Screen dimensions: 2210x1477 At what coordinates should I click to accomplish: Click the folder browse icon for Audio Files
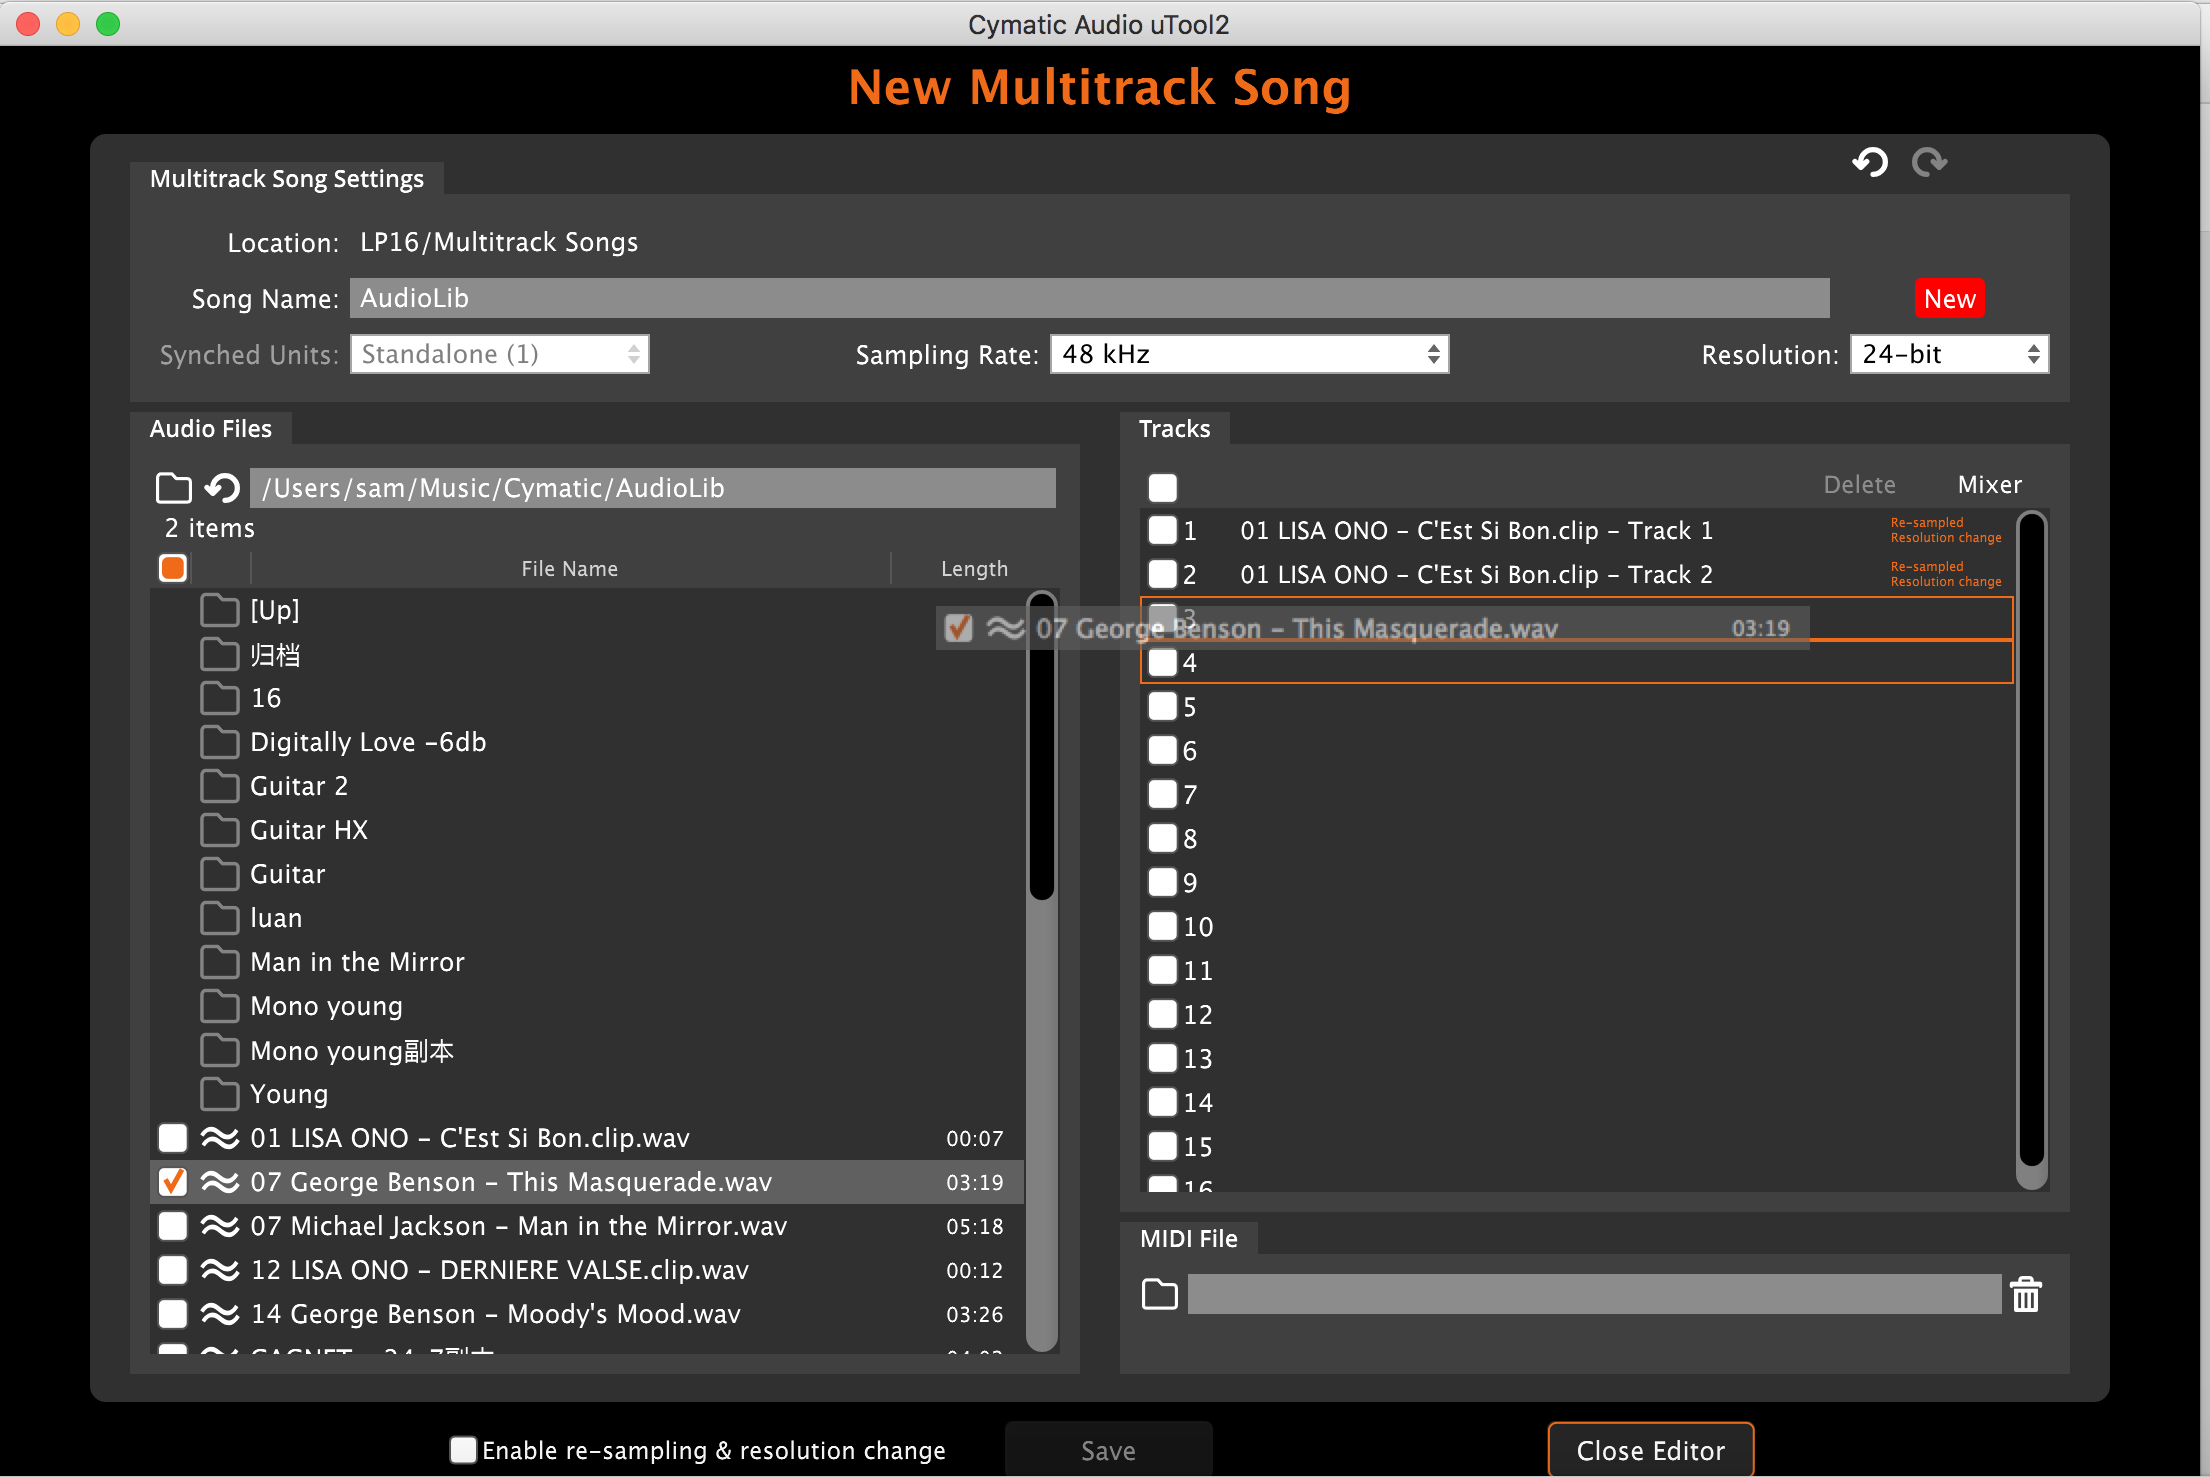pos(171,485)
